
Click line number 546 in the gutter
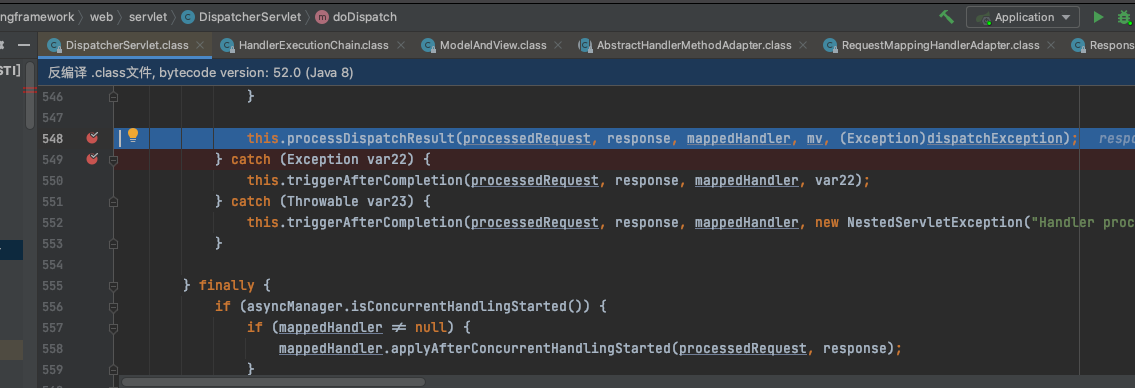point(52,96)
